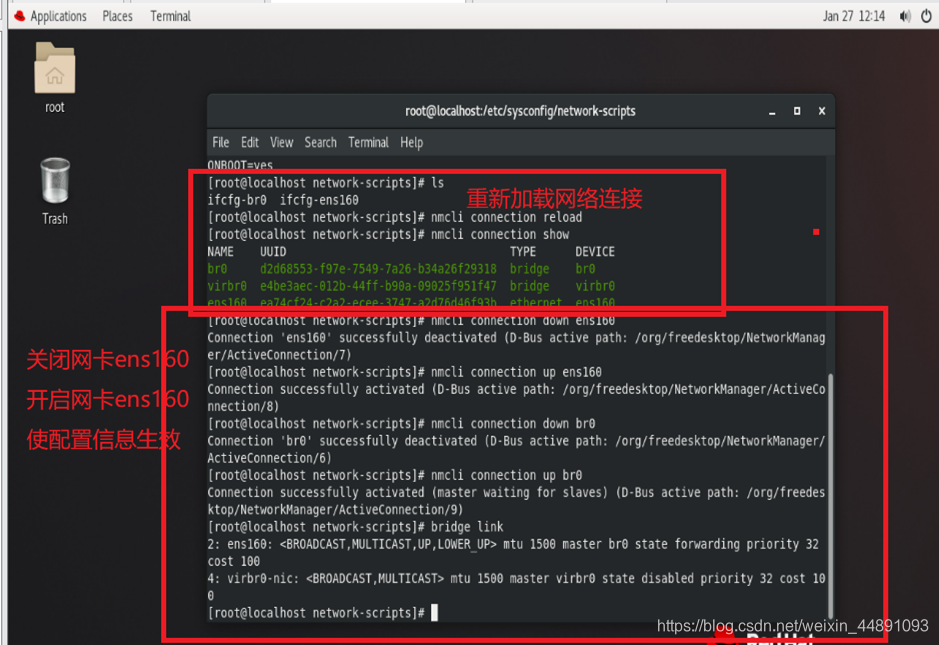
Task: Maximize the terminal window
Action: (796, 111)
